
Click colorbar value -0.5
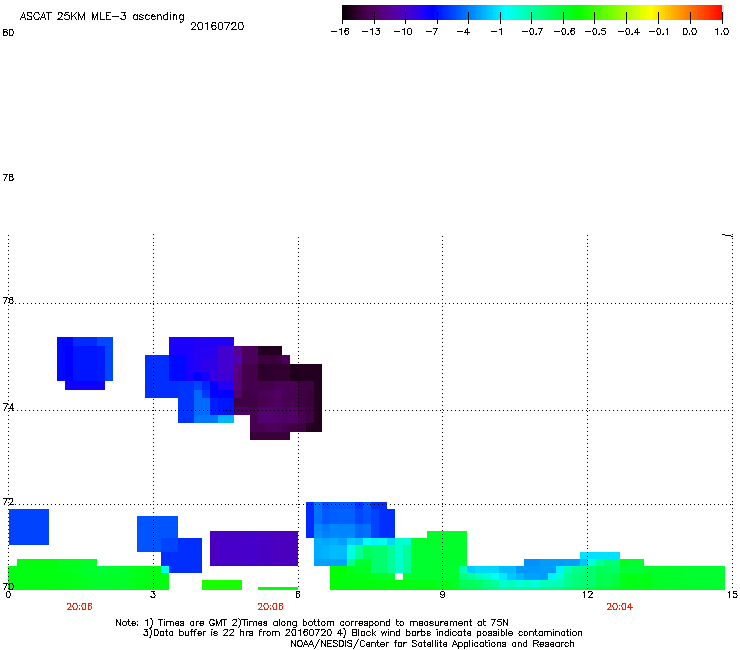(595, 32)
